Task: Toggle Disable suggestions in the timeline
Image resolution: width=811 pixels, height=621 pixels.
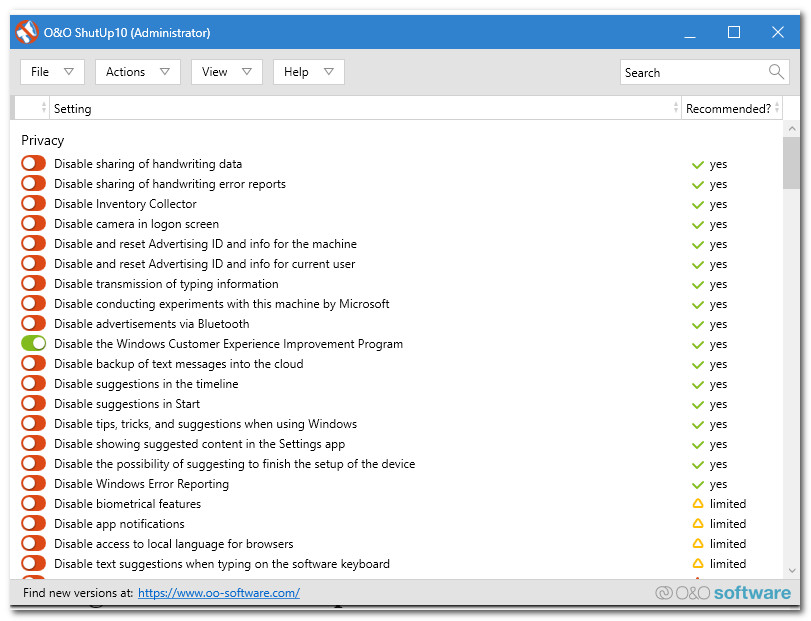Action: click(34, 383)
